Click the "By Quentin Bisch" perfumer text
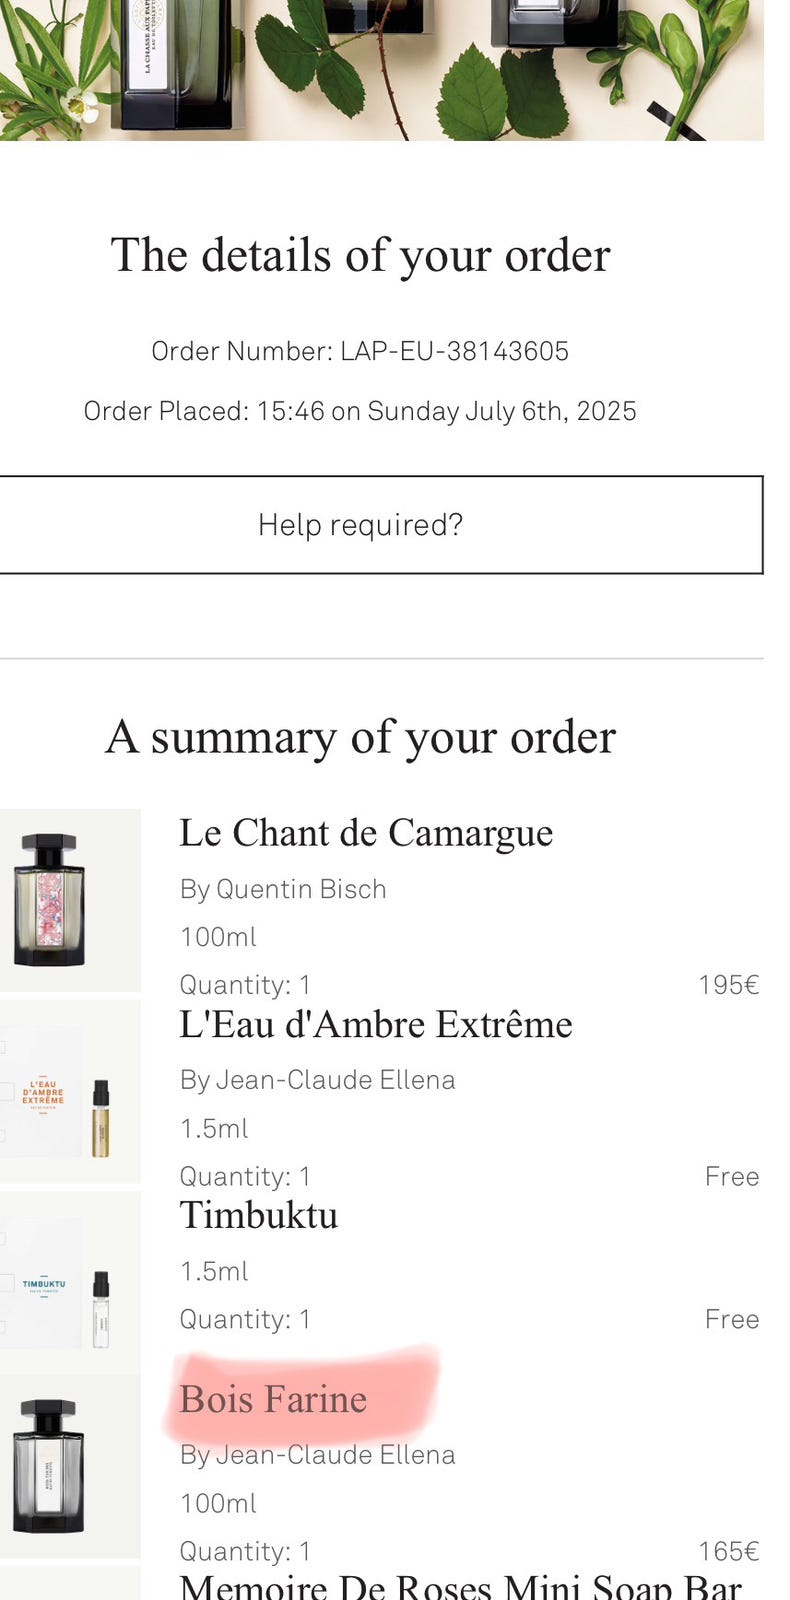790x1600 pixels. pyautogui.click(x=283, y=889)
